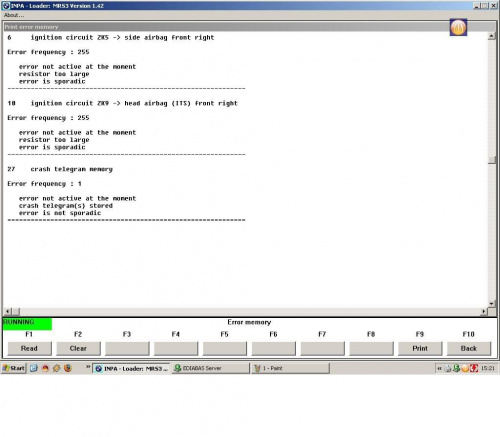Select INPA Loader taskbar item
The image size is (500, 437).
click(x=131, y=368)
